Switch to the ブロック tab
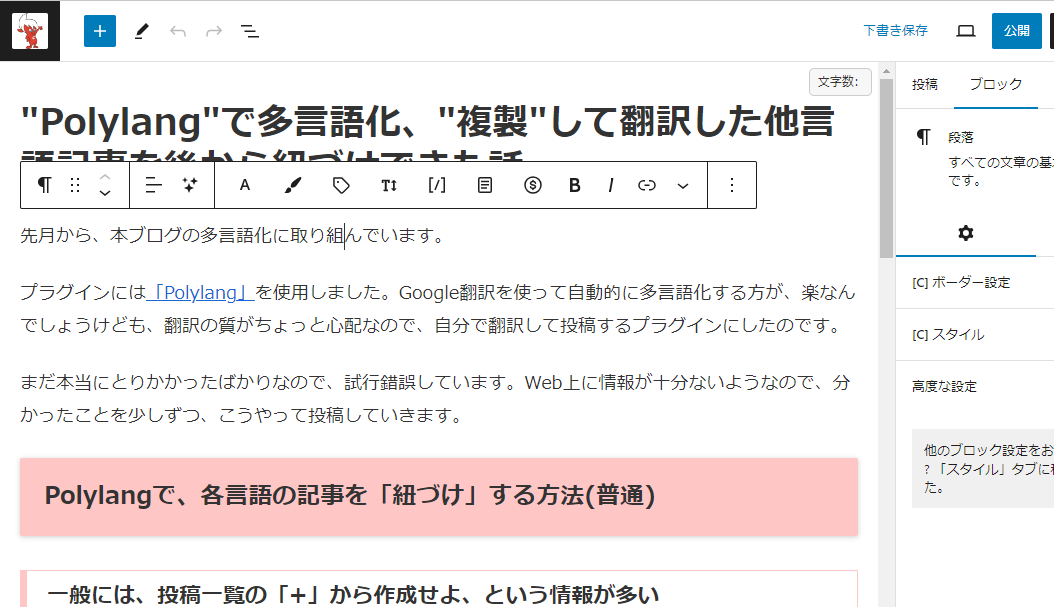 pos(996,84)
